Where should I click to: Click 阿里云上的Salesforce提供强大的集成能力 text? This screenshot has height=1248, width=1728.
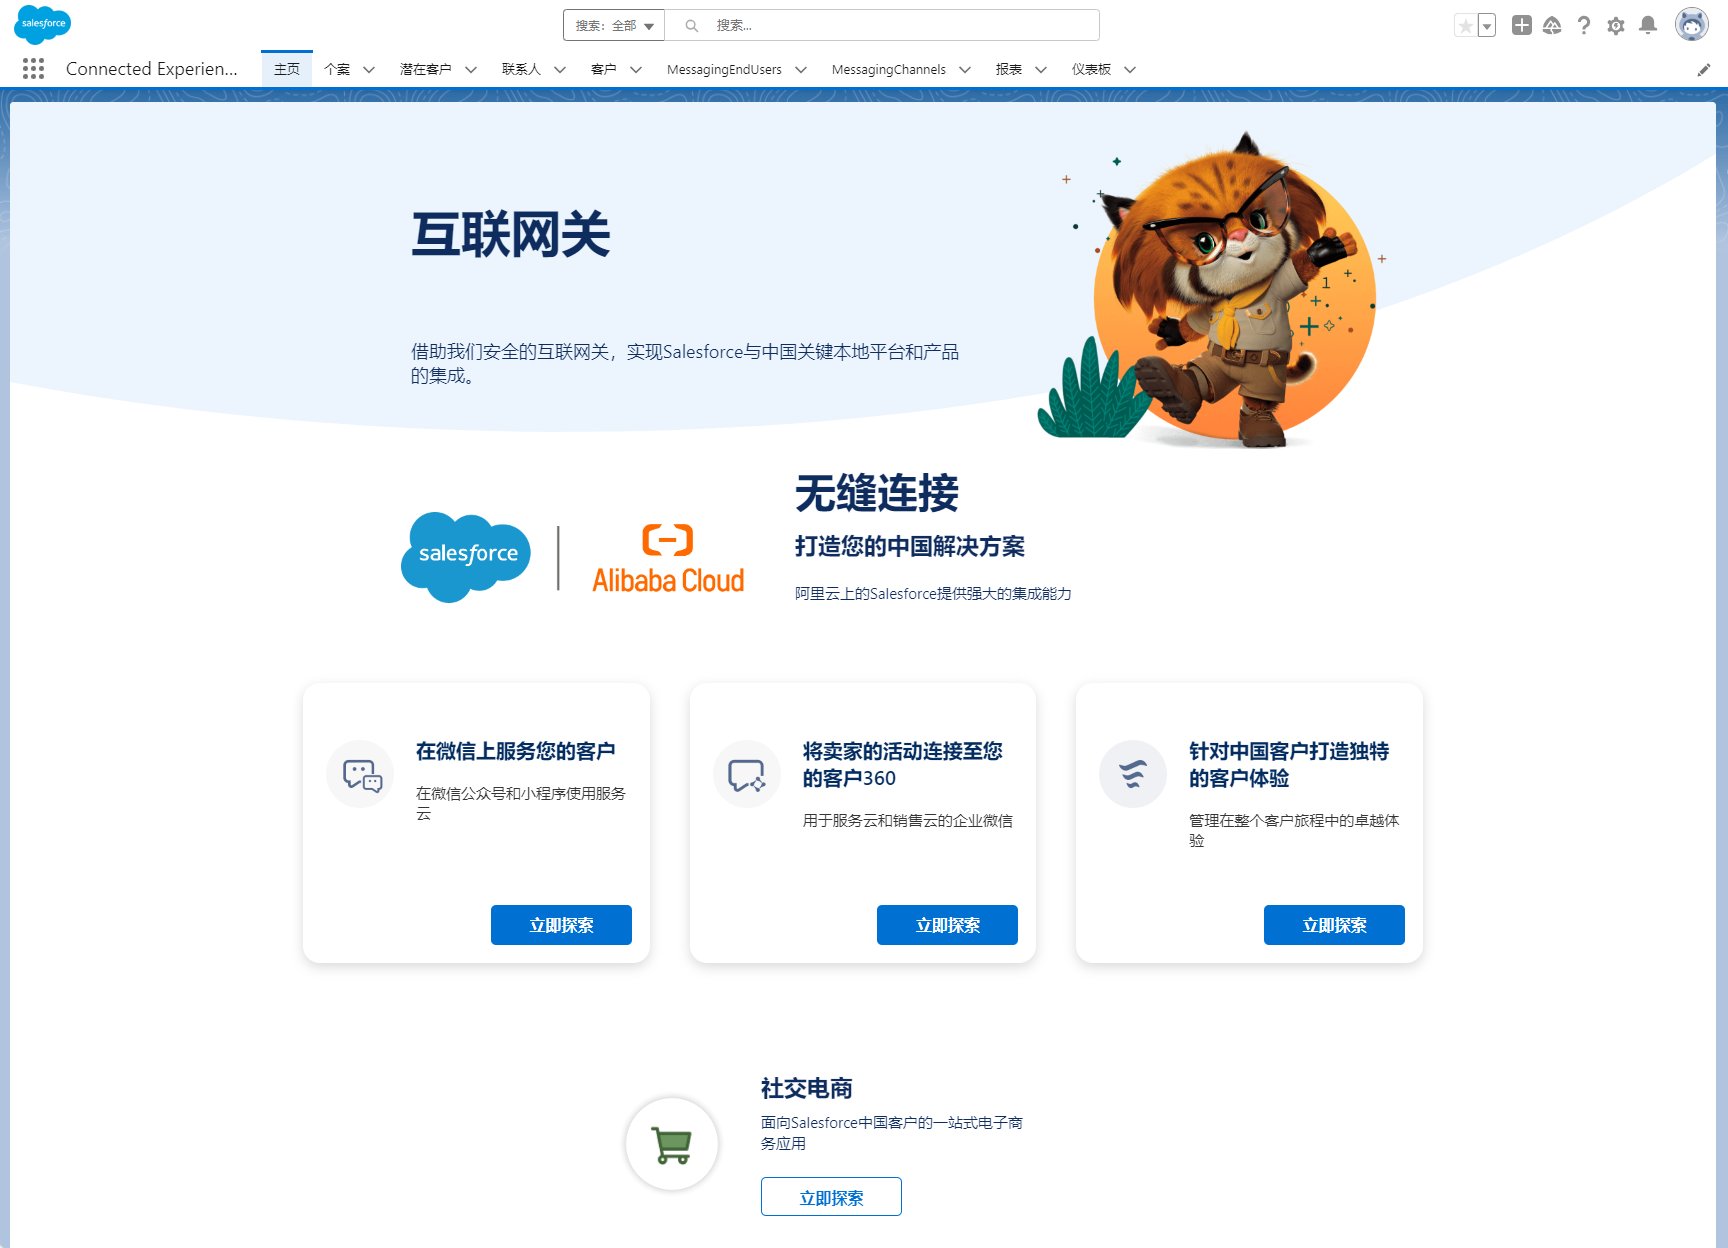click(x=933, y=594)
